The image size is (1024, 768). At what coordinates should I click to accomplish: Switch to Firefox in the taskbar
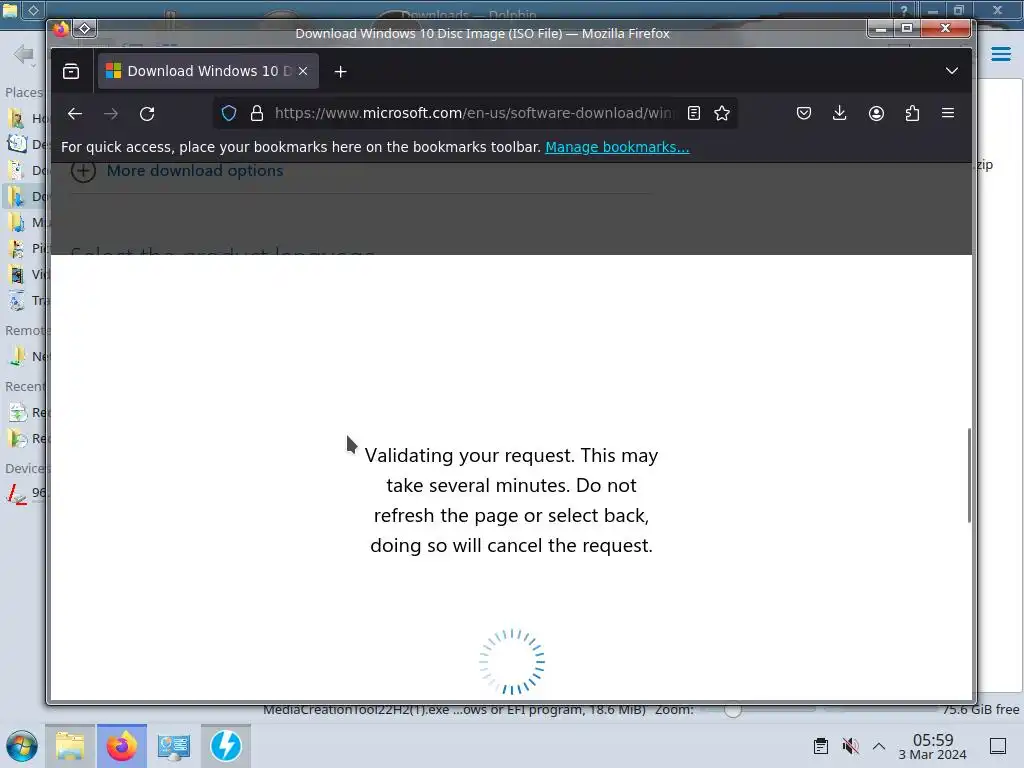(x=122, y=746)
